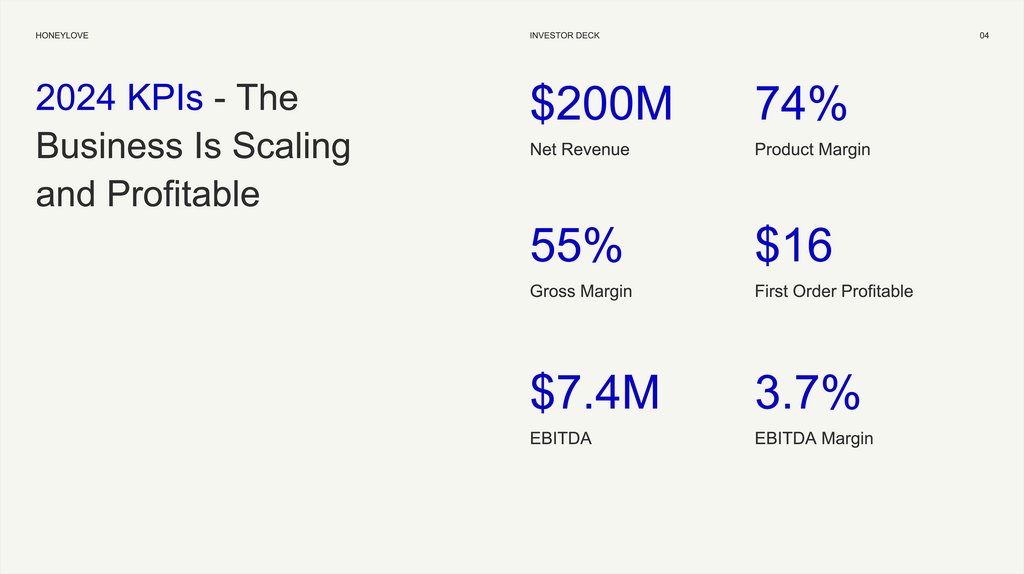Click "Business Is Scaling" title line
The height and width of the screenshot is (574, 1024).
tap(193, 146)
